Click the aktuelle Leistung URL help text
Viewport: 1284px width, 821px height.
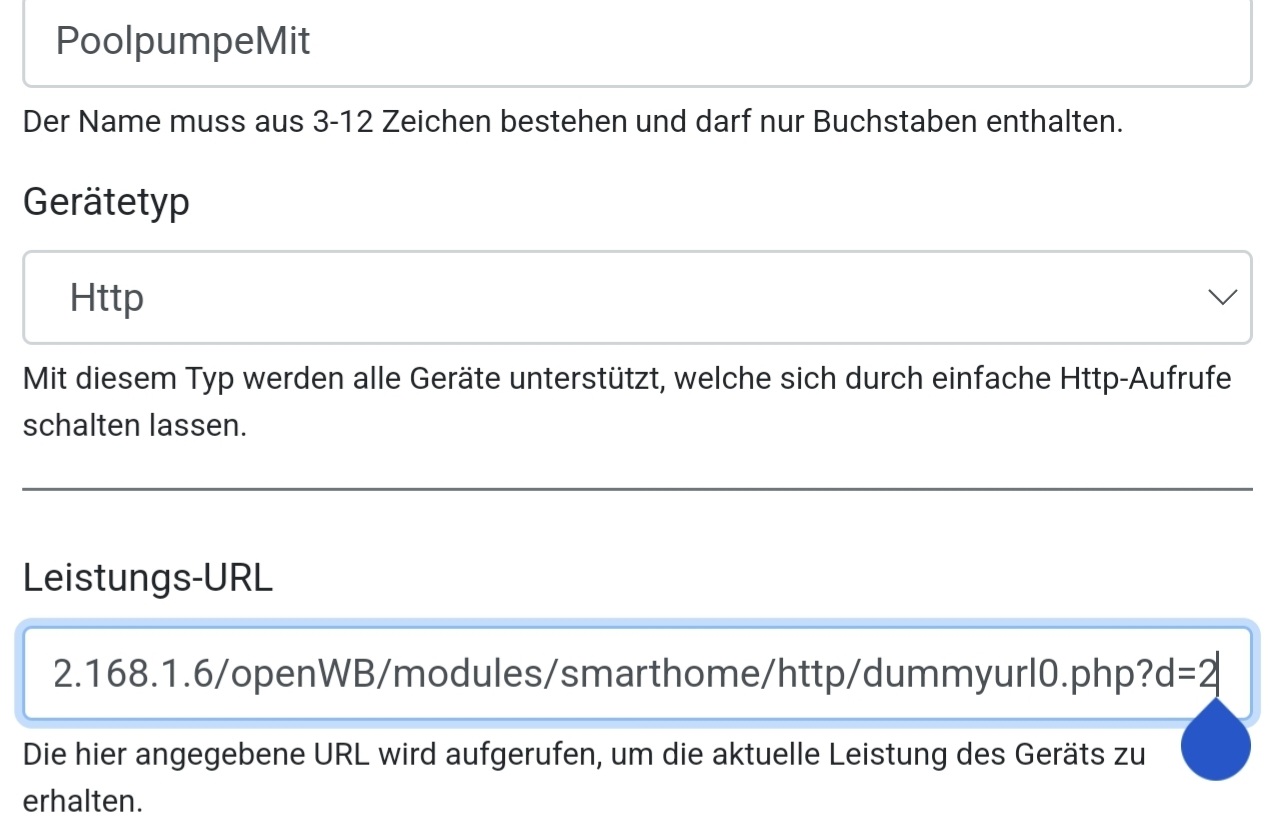click(583, 754)
